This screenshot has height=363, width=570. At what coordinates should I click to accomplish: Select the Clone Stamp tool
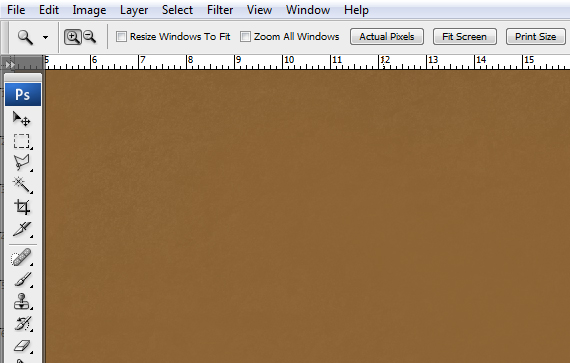pos(22,302)
